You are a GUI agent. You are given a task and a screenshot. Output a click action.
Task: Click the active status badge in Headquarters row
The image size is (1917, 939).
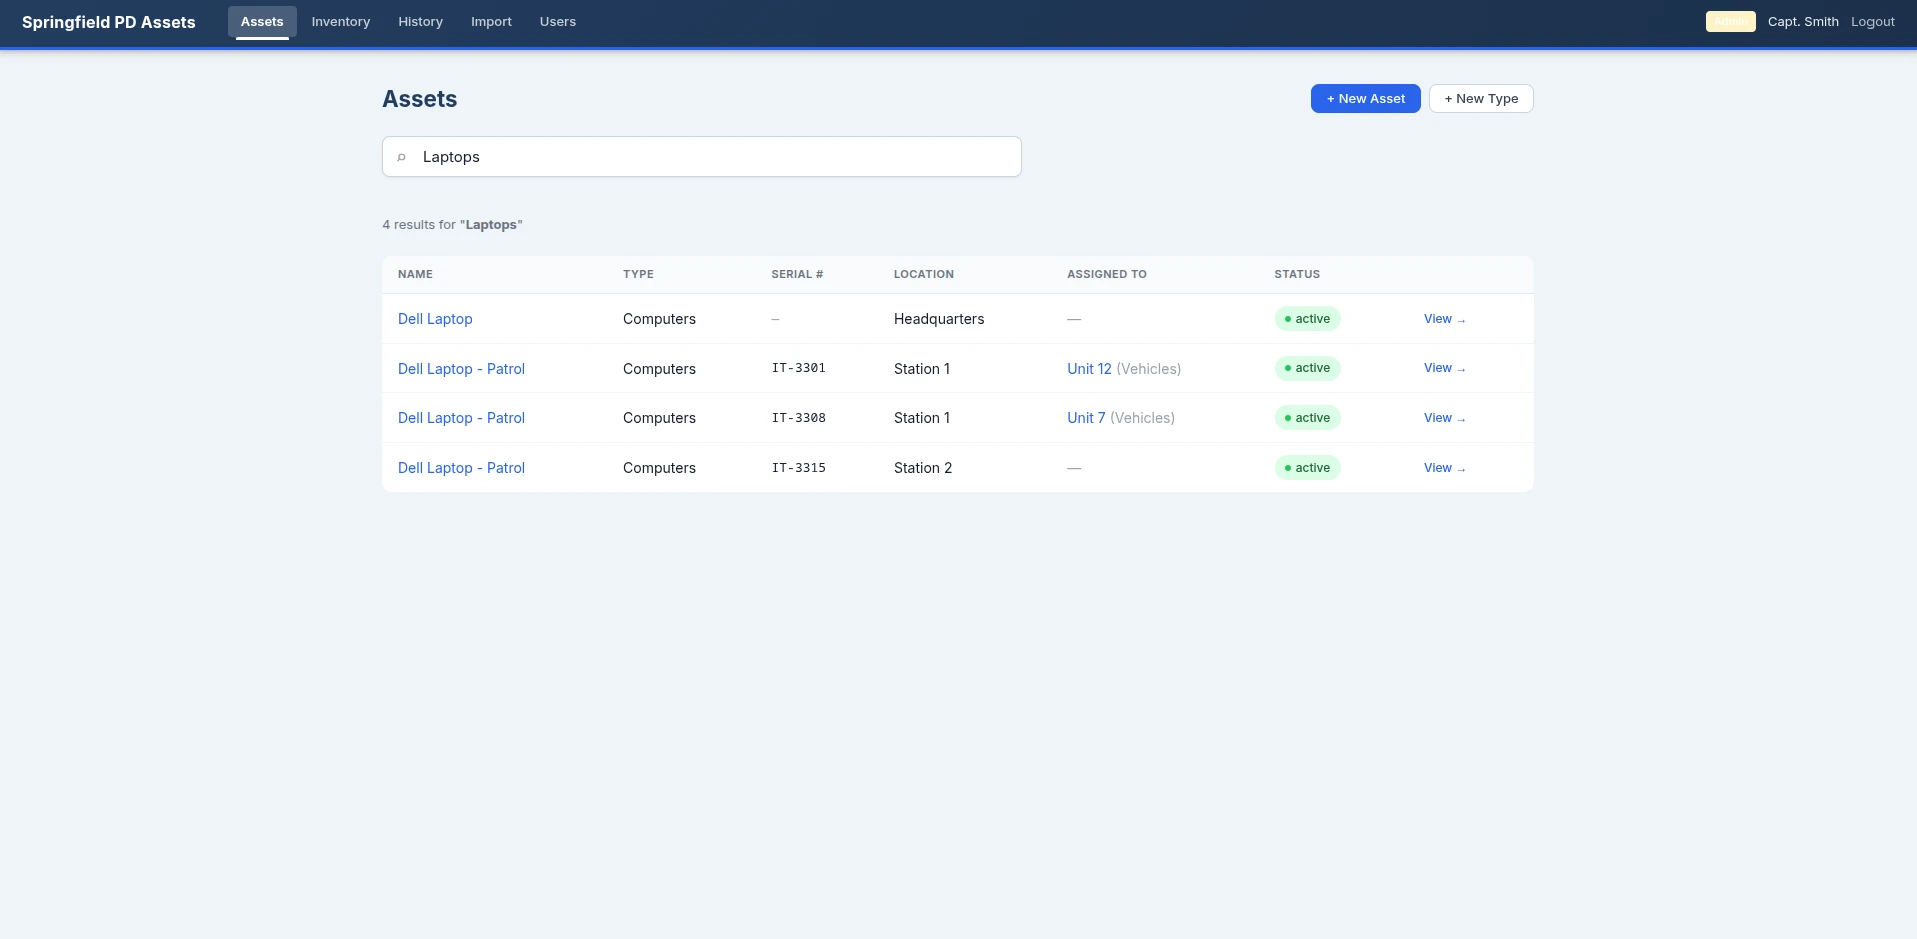(x=1307, y=319)
